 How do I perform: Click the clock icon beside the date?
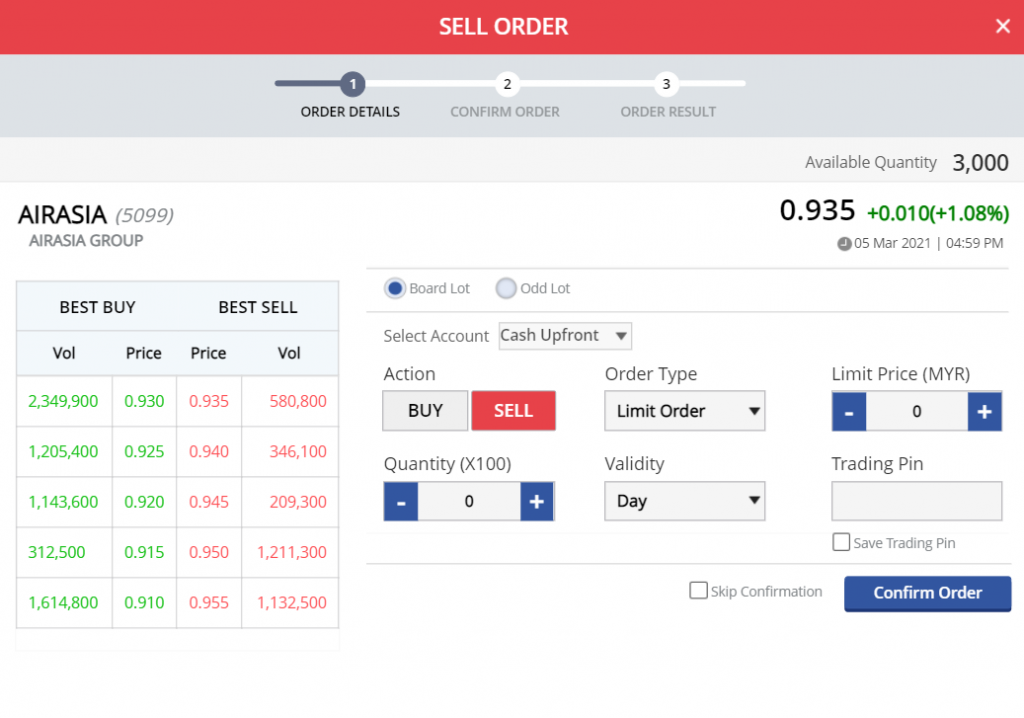coord(844,244)
